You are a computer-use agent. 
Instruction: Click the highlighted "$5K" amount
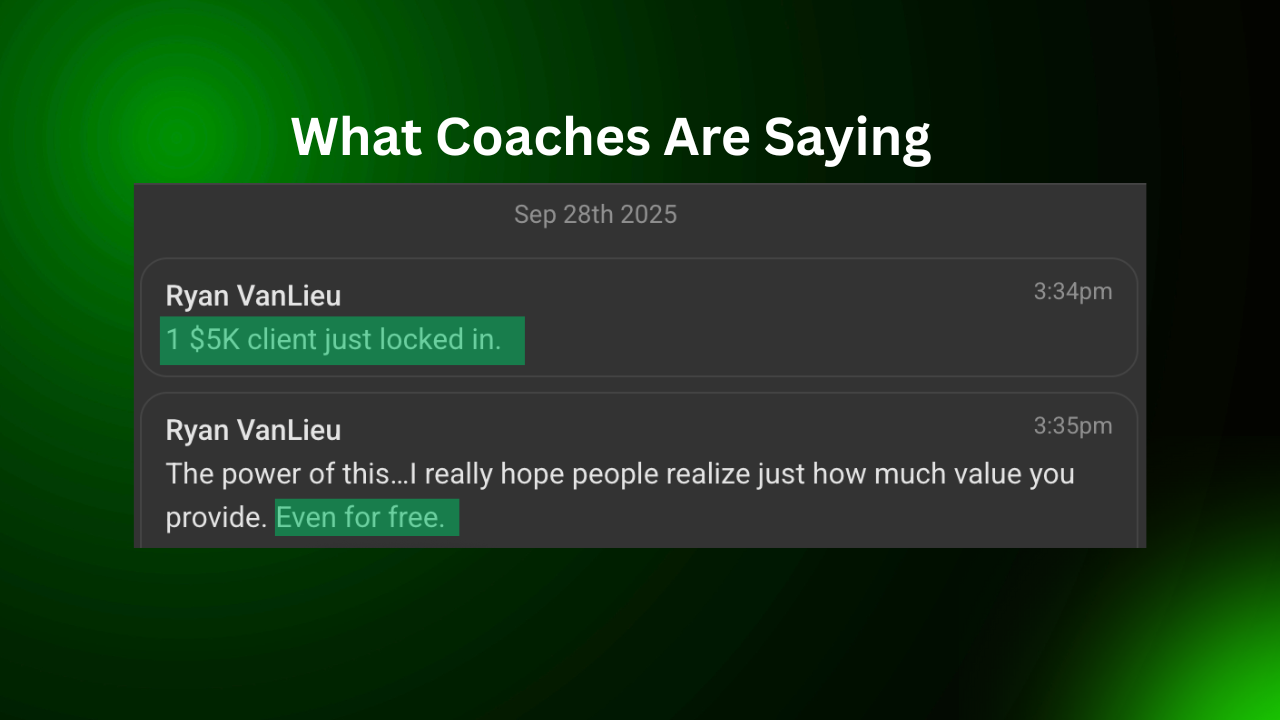214,340
